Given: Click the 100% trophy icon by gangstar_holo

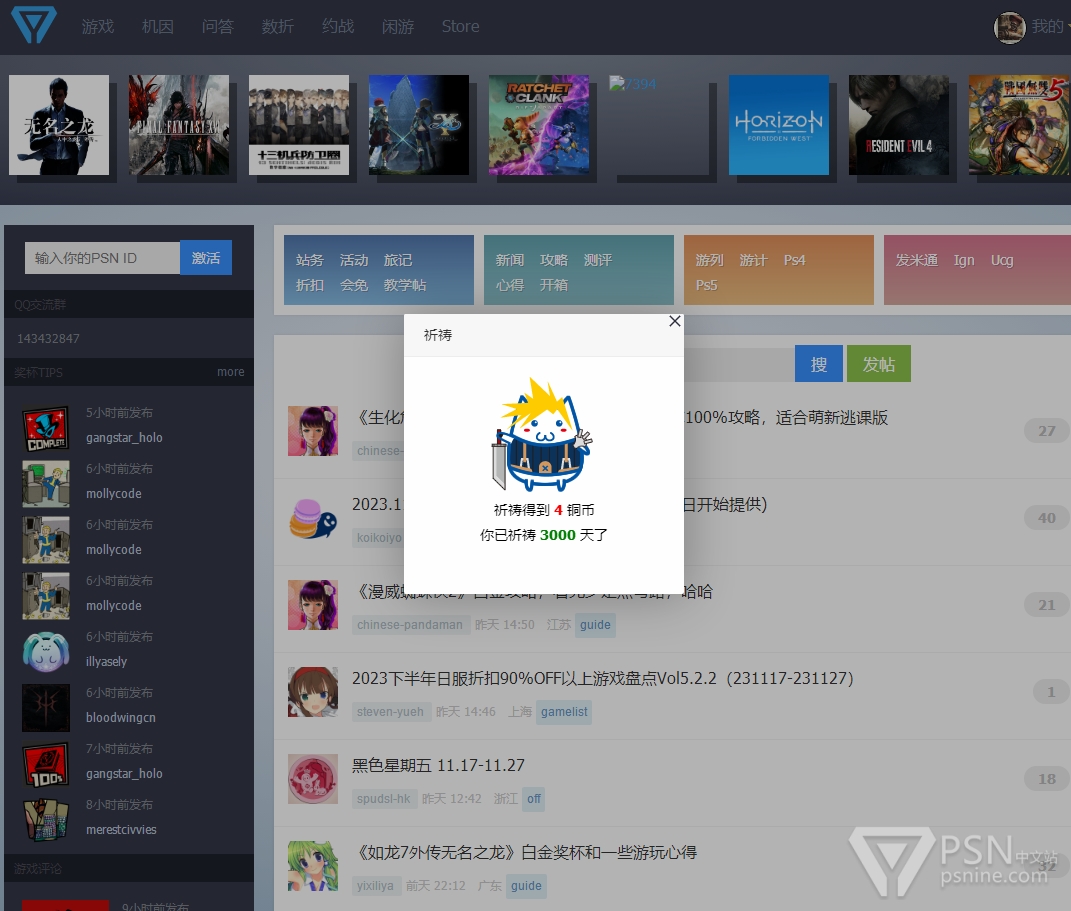Looking at the screenshot, I should 46,766.
